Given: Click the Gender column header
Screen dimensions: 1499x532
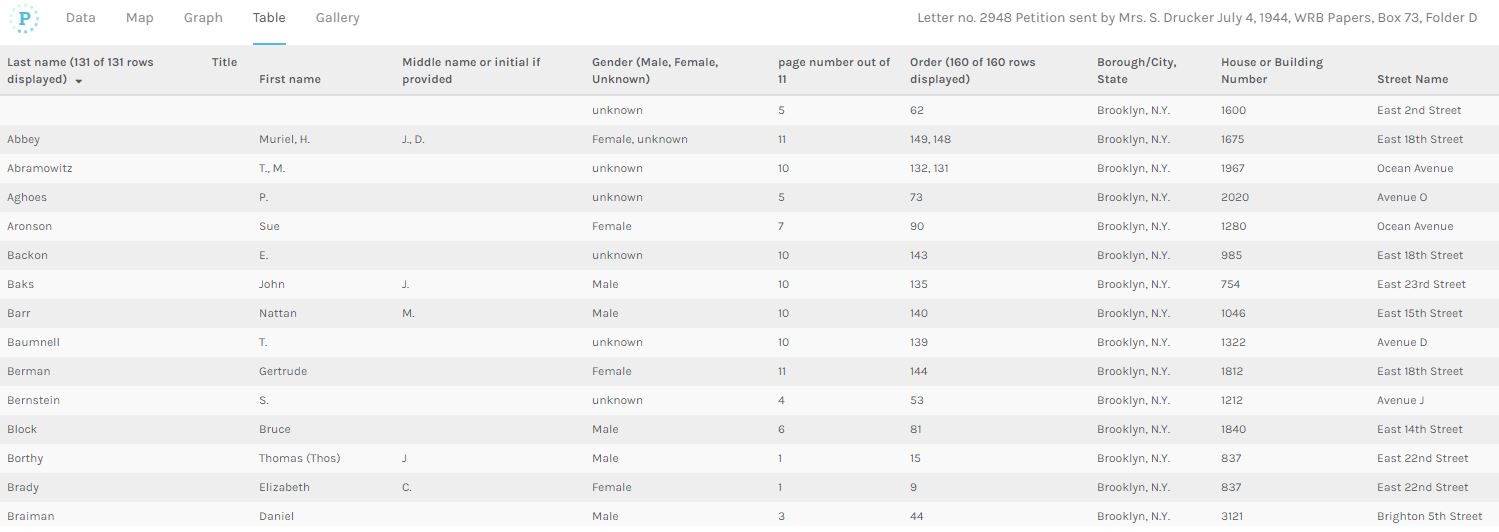Looking at the screenshot, I should coord(654,70).
